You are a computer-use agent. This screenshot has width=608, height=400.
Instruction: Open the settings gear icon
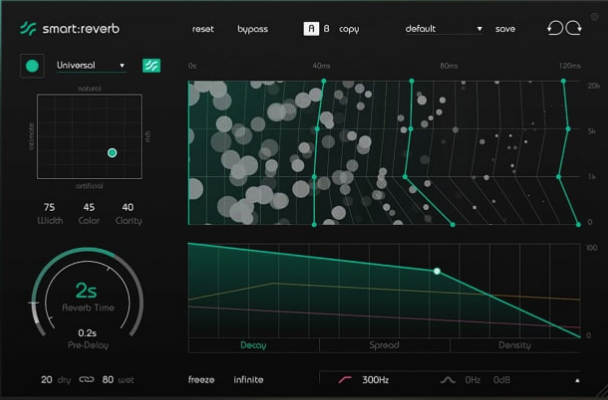(594, 17)
